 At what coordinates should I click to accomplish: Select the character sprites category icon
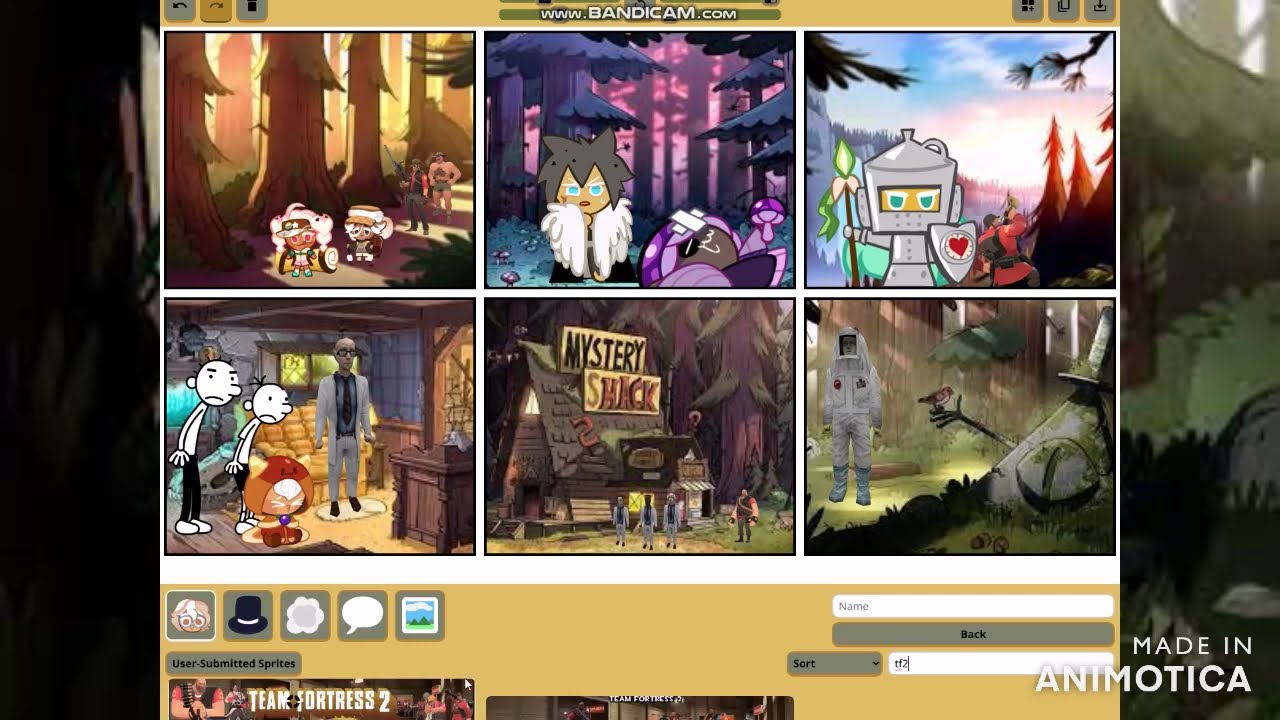(x=190, y=615)
